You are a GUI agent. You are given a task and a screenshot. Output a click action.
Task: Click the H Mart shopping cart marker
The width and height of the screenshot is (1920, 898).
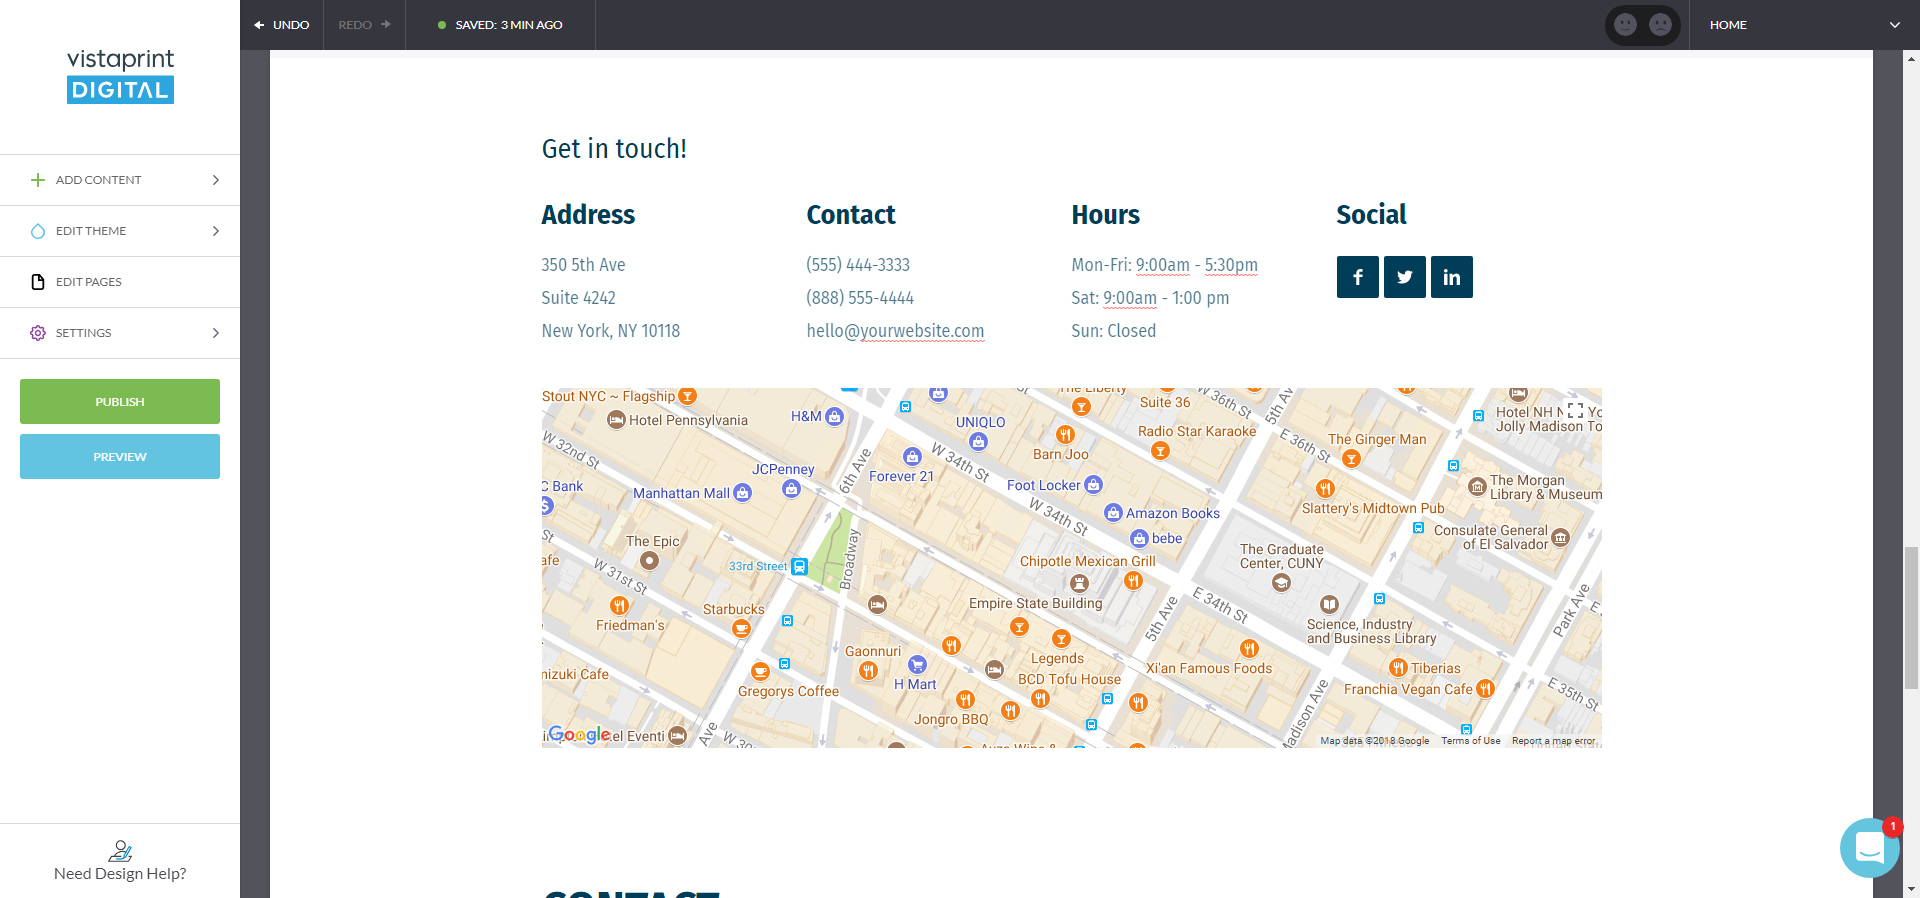coord(917,665)
